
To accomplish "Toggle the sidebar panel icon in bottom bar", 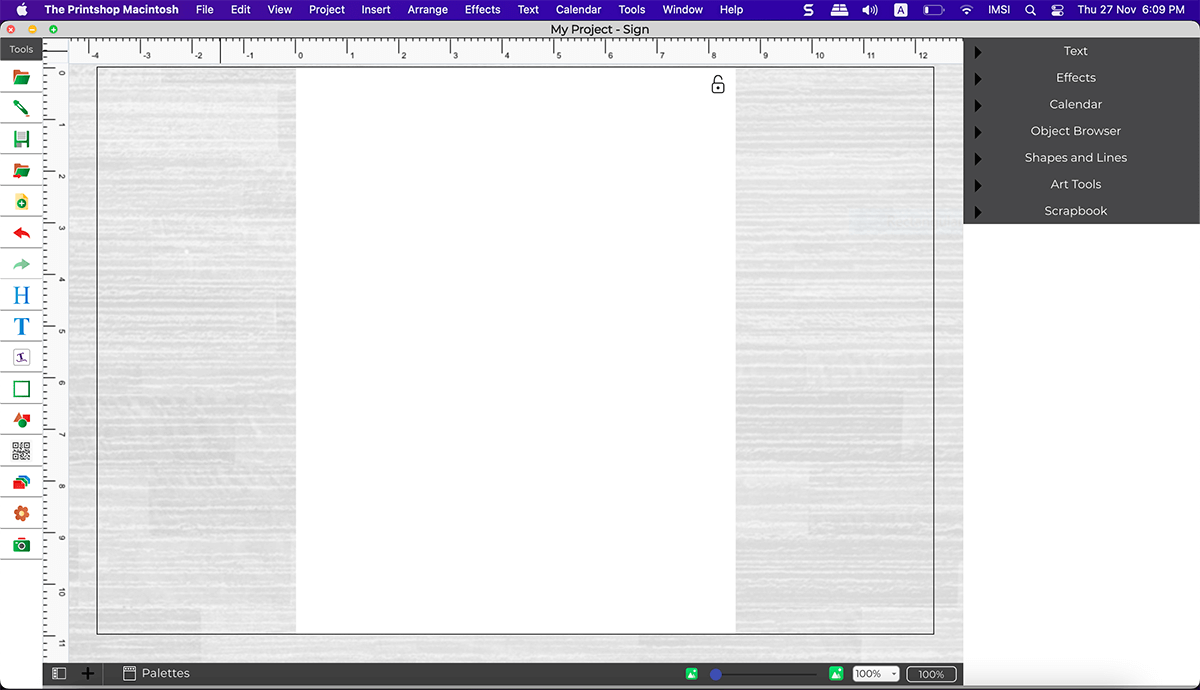I will (x=59, y=674).
